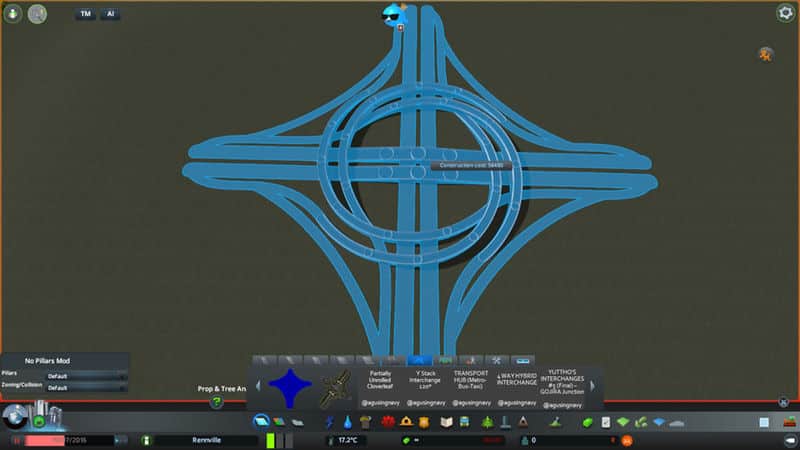800x450 pixels.
Task: Open the settings gear at top right
Action: coord(785,13)
